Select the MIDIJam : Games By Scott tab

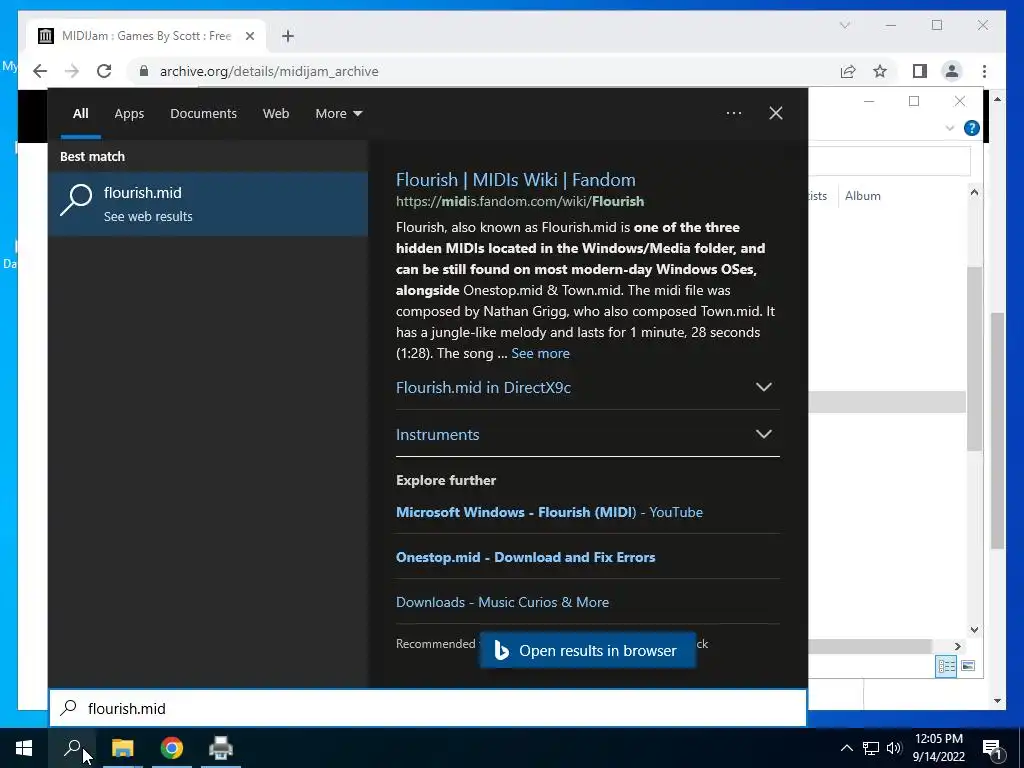[147, 36]
